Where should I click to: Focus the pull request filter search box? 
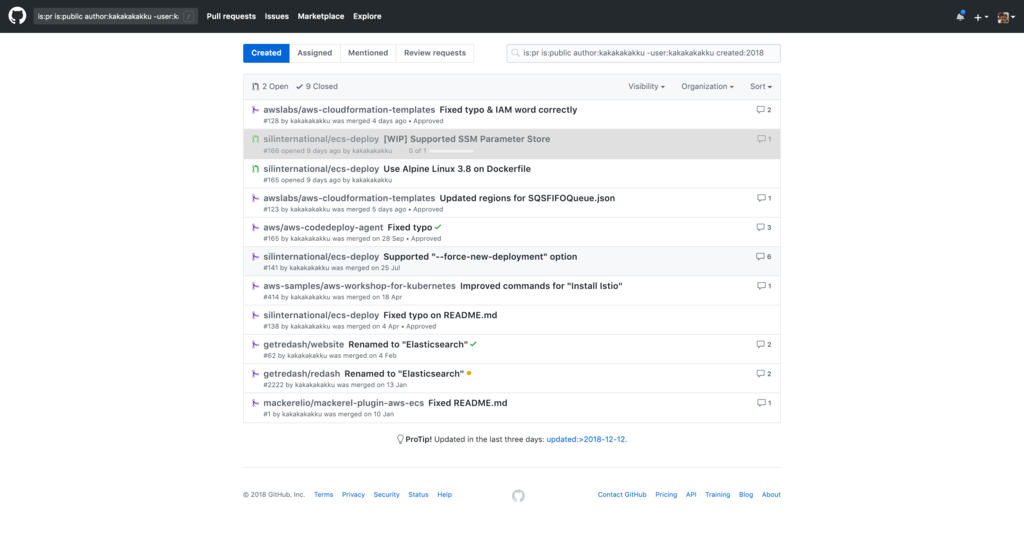point(643,53)
